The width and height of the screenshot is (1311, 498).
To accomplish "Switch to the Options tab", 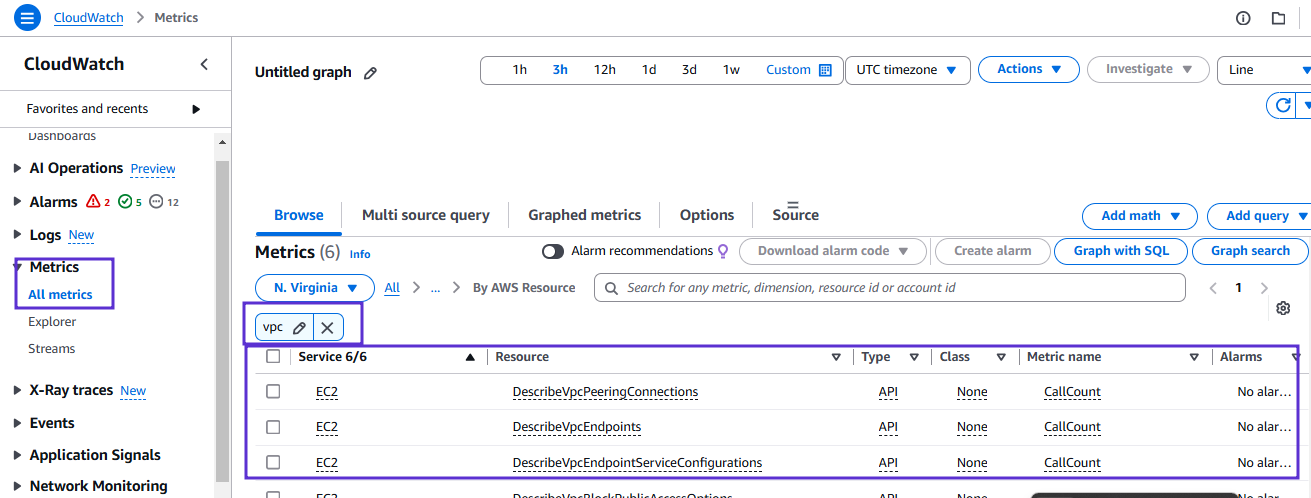I will 707,215.
